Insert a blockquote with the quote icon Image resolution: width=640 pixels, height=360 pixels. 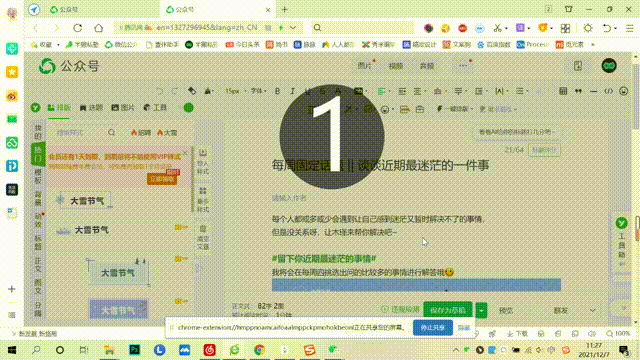point(578,91)
